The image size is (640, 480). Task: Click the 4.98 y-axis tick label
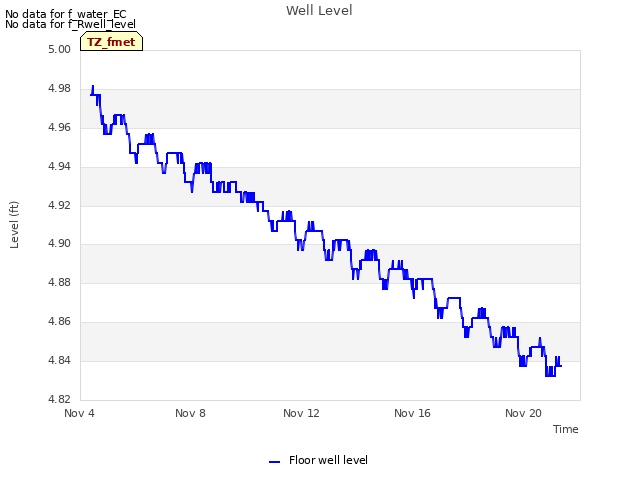59,89
